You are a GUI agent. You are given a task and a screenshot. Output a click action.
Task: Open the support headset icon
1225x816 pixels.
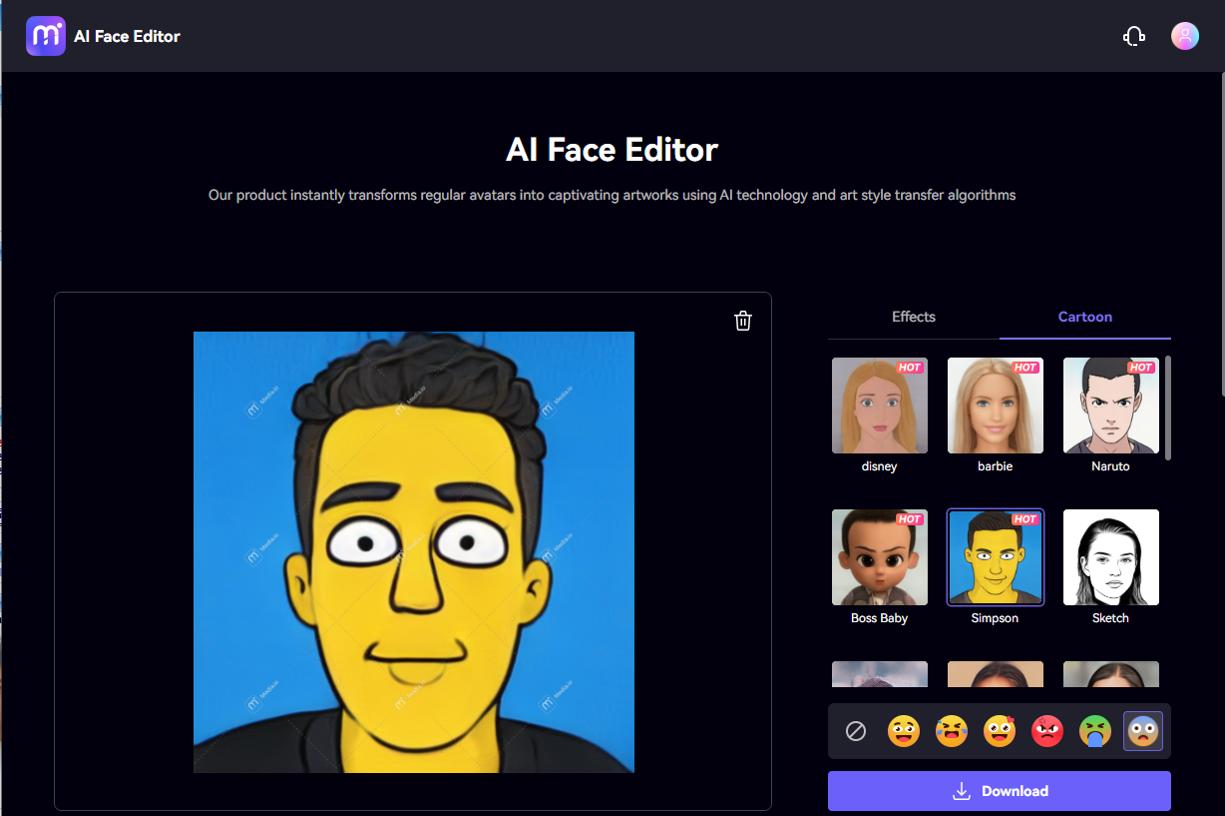tap(1134, 36)
